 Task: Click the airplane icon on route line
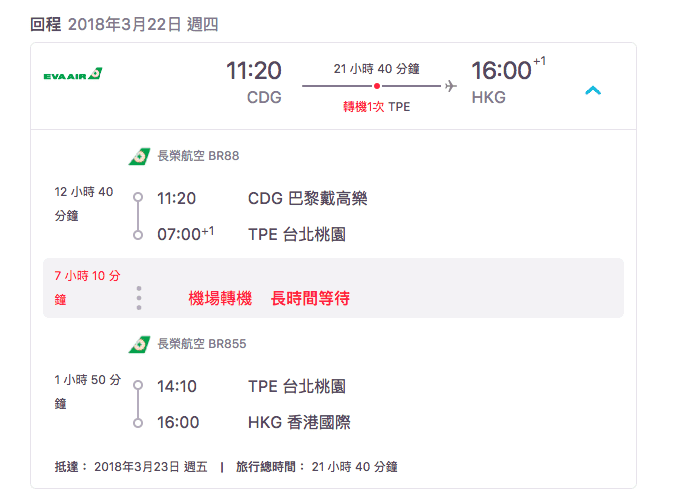pos(451,86)
